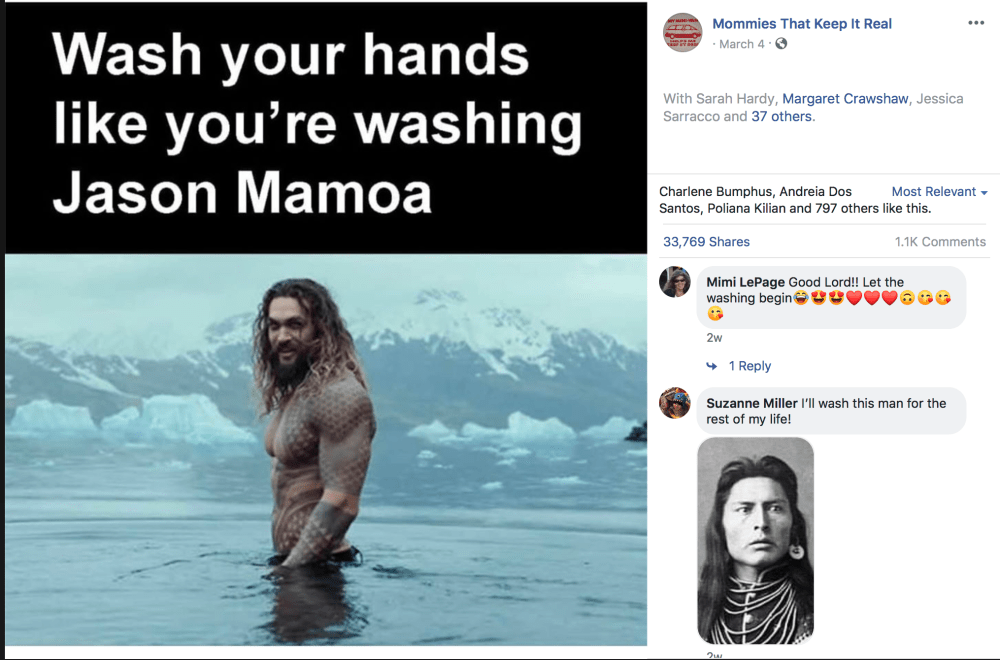Show the 37 others tagged

(781, 117)
